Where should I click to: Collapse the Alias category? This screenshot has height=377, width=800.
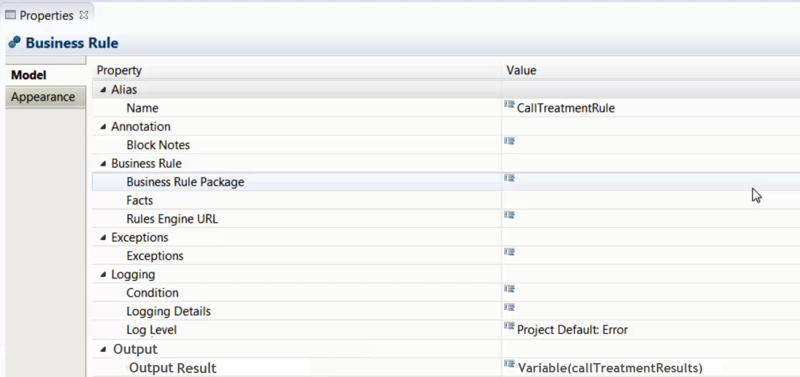click(104, 90)
